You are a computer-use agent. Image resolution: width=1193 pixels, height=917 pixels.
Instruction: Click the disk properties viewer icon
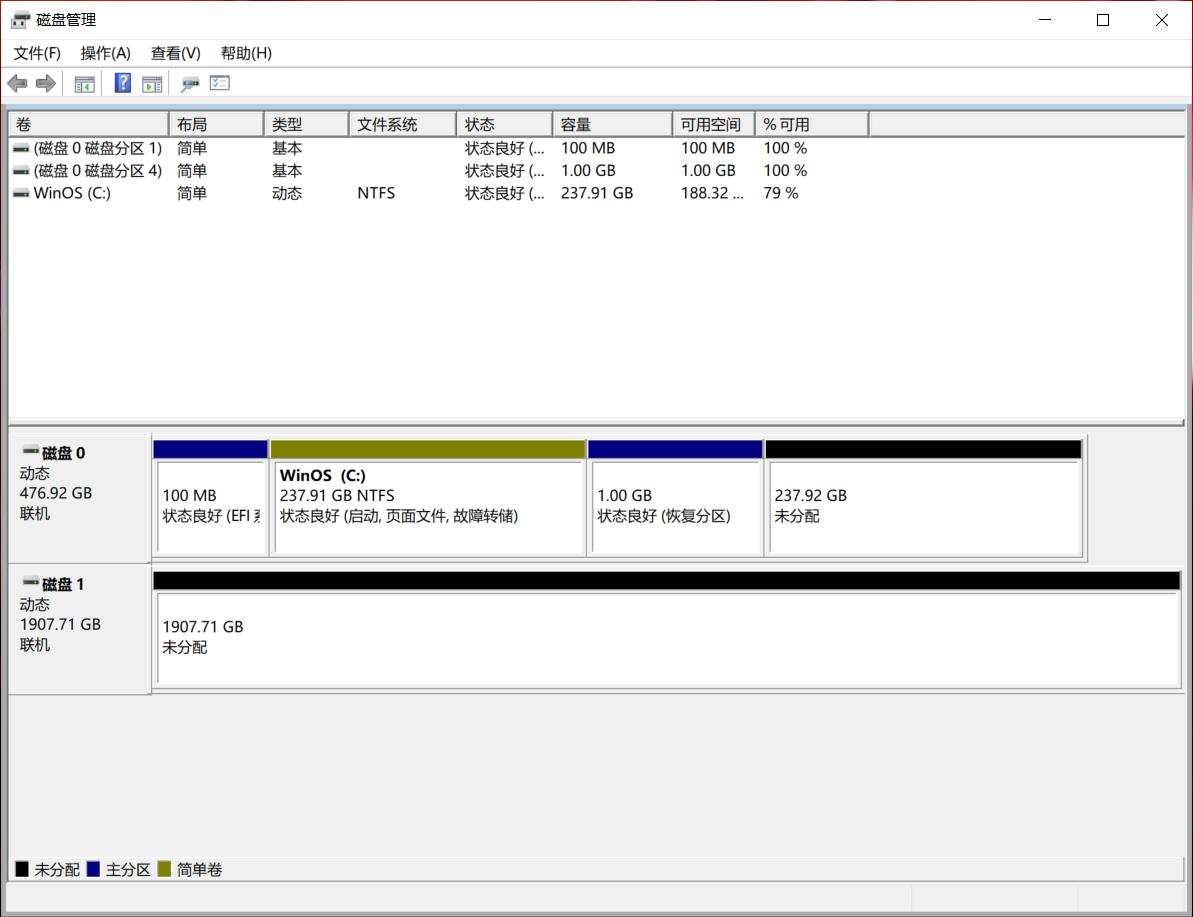pos(189,83)
